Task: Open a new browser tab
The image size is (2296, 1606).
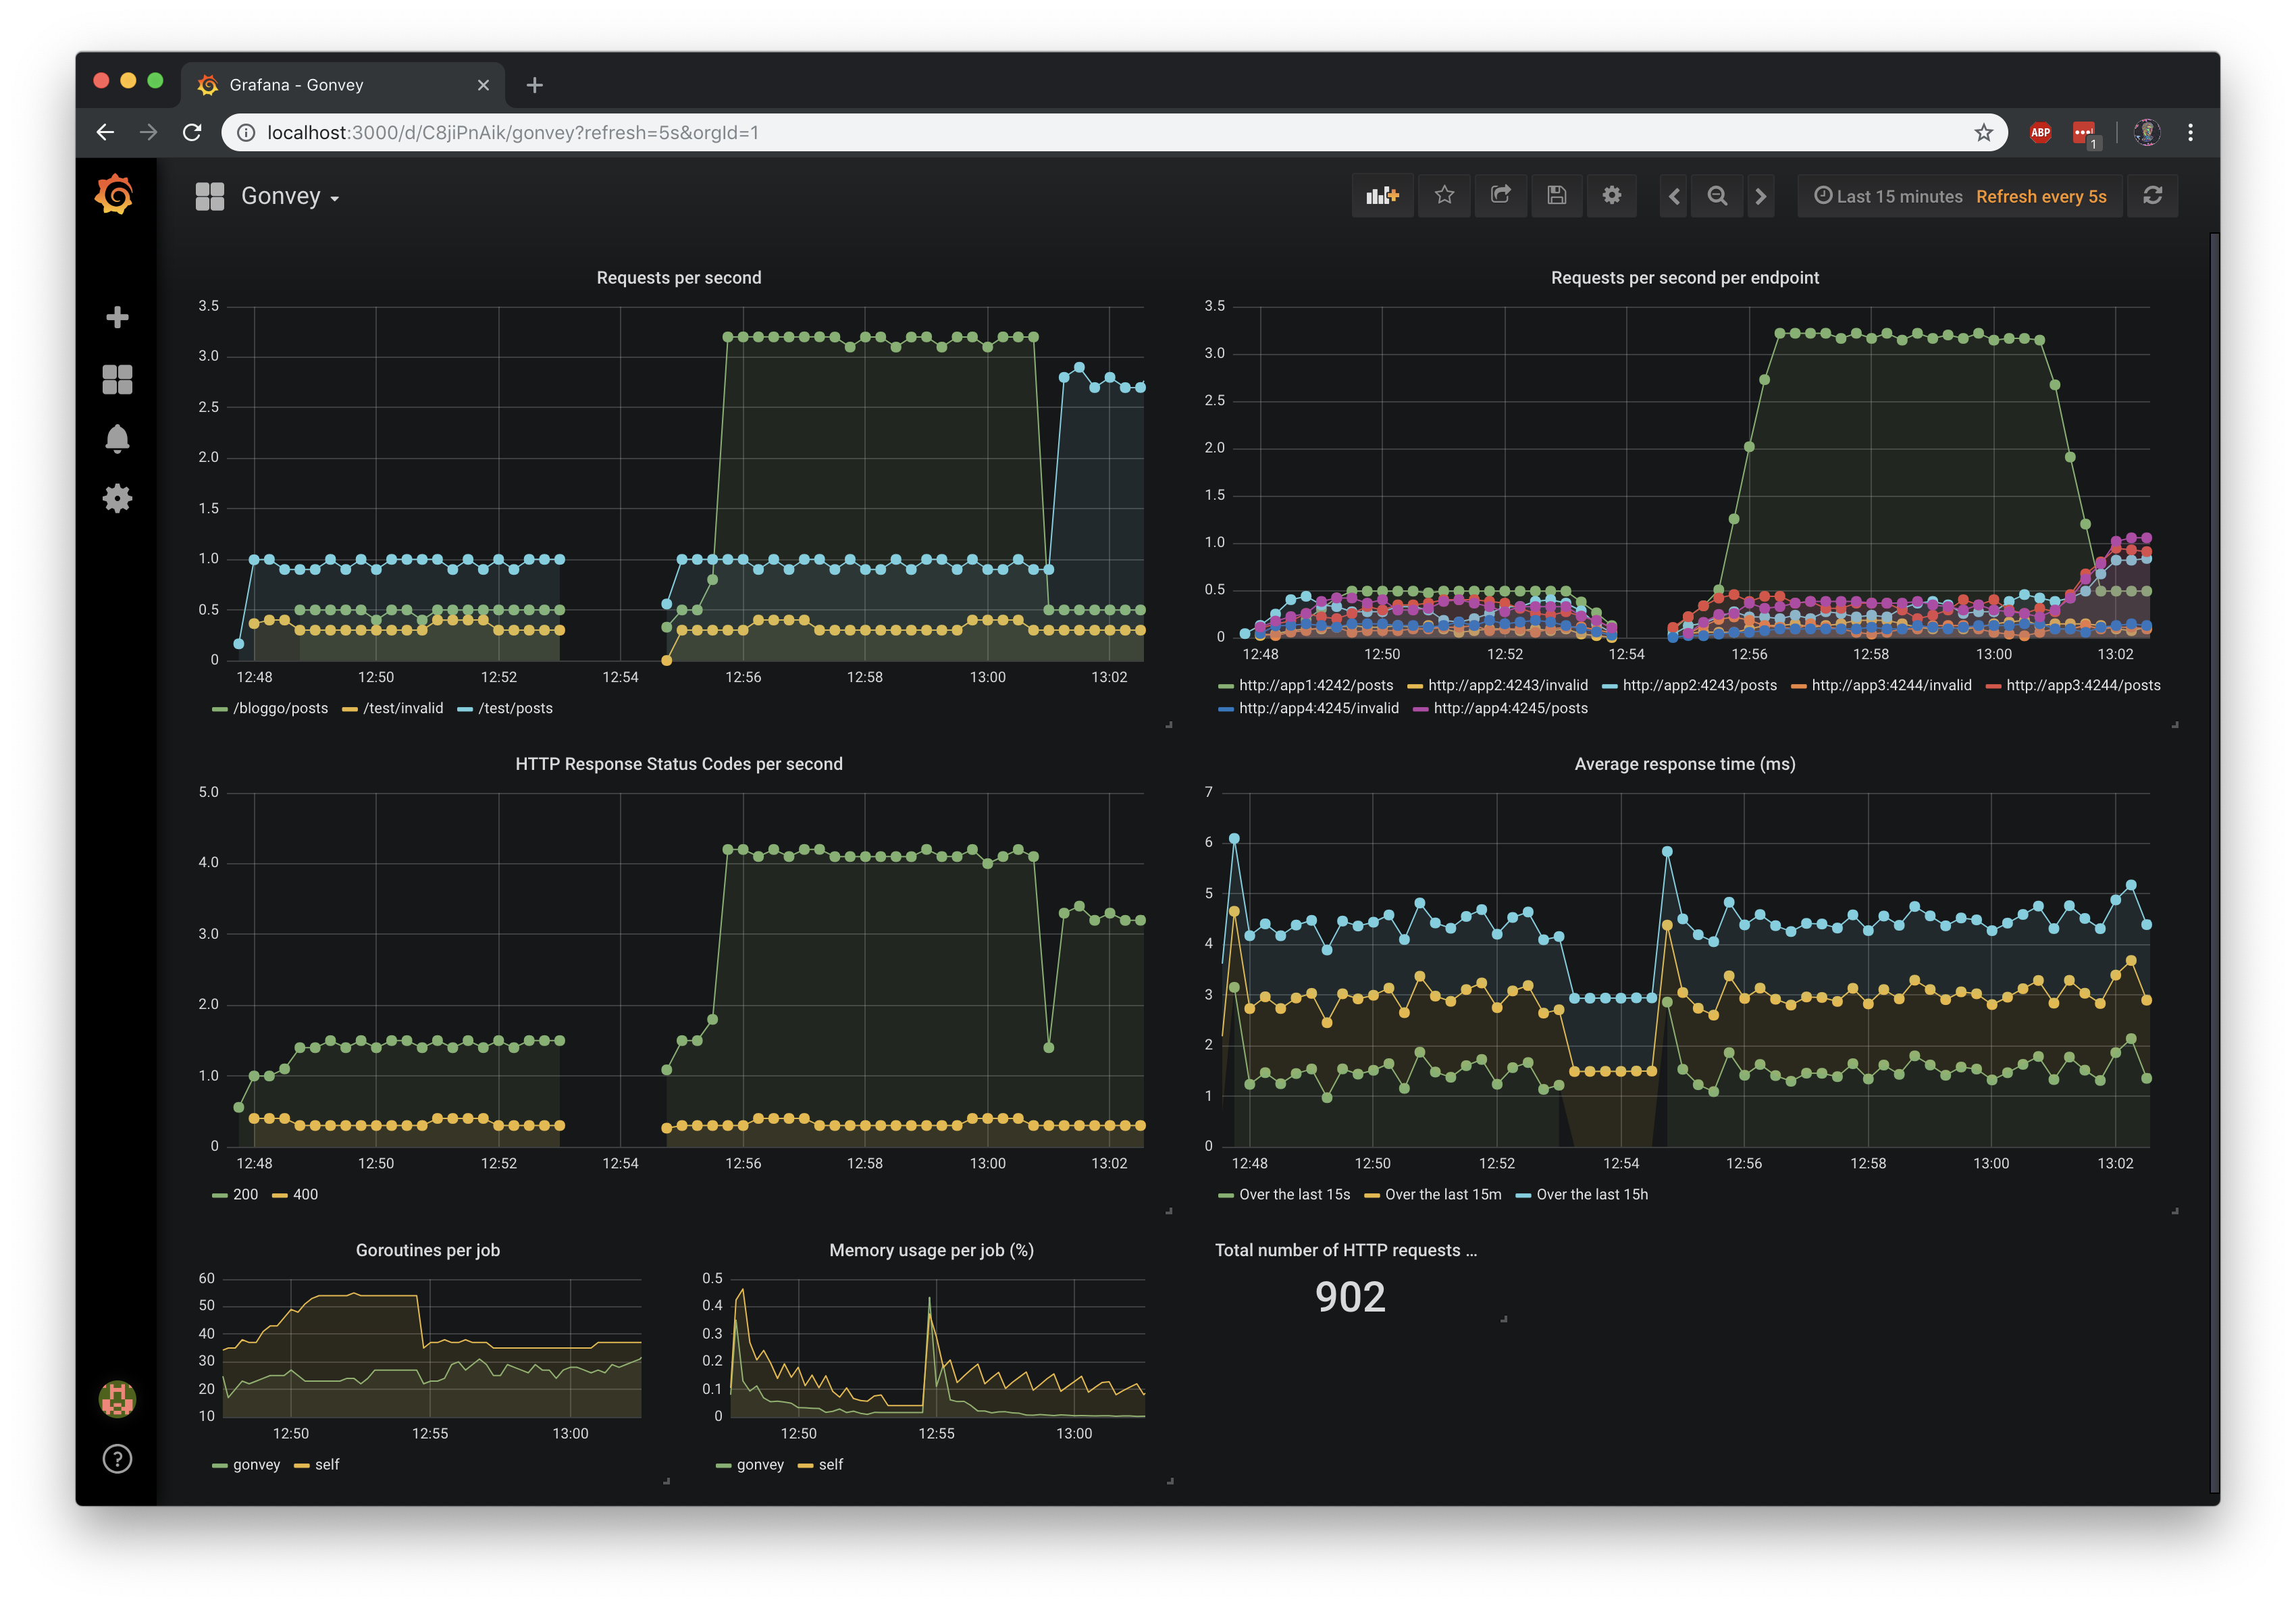Action: [535, 85]
